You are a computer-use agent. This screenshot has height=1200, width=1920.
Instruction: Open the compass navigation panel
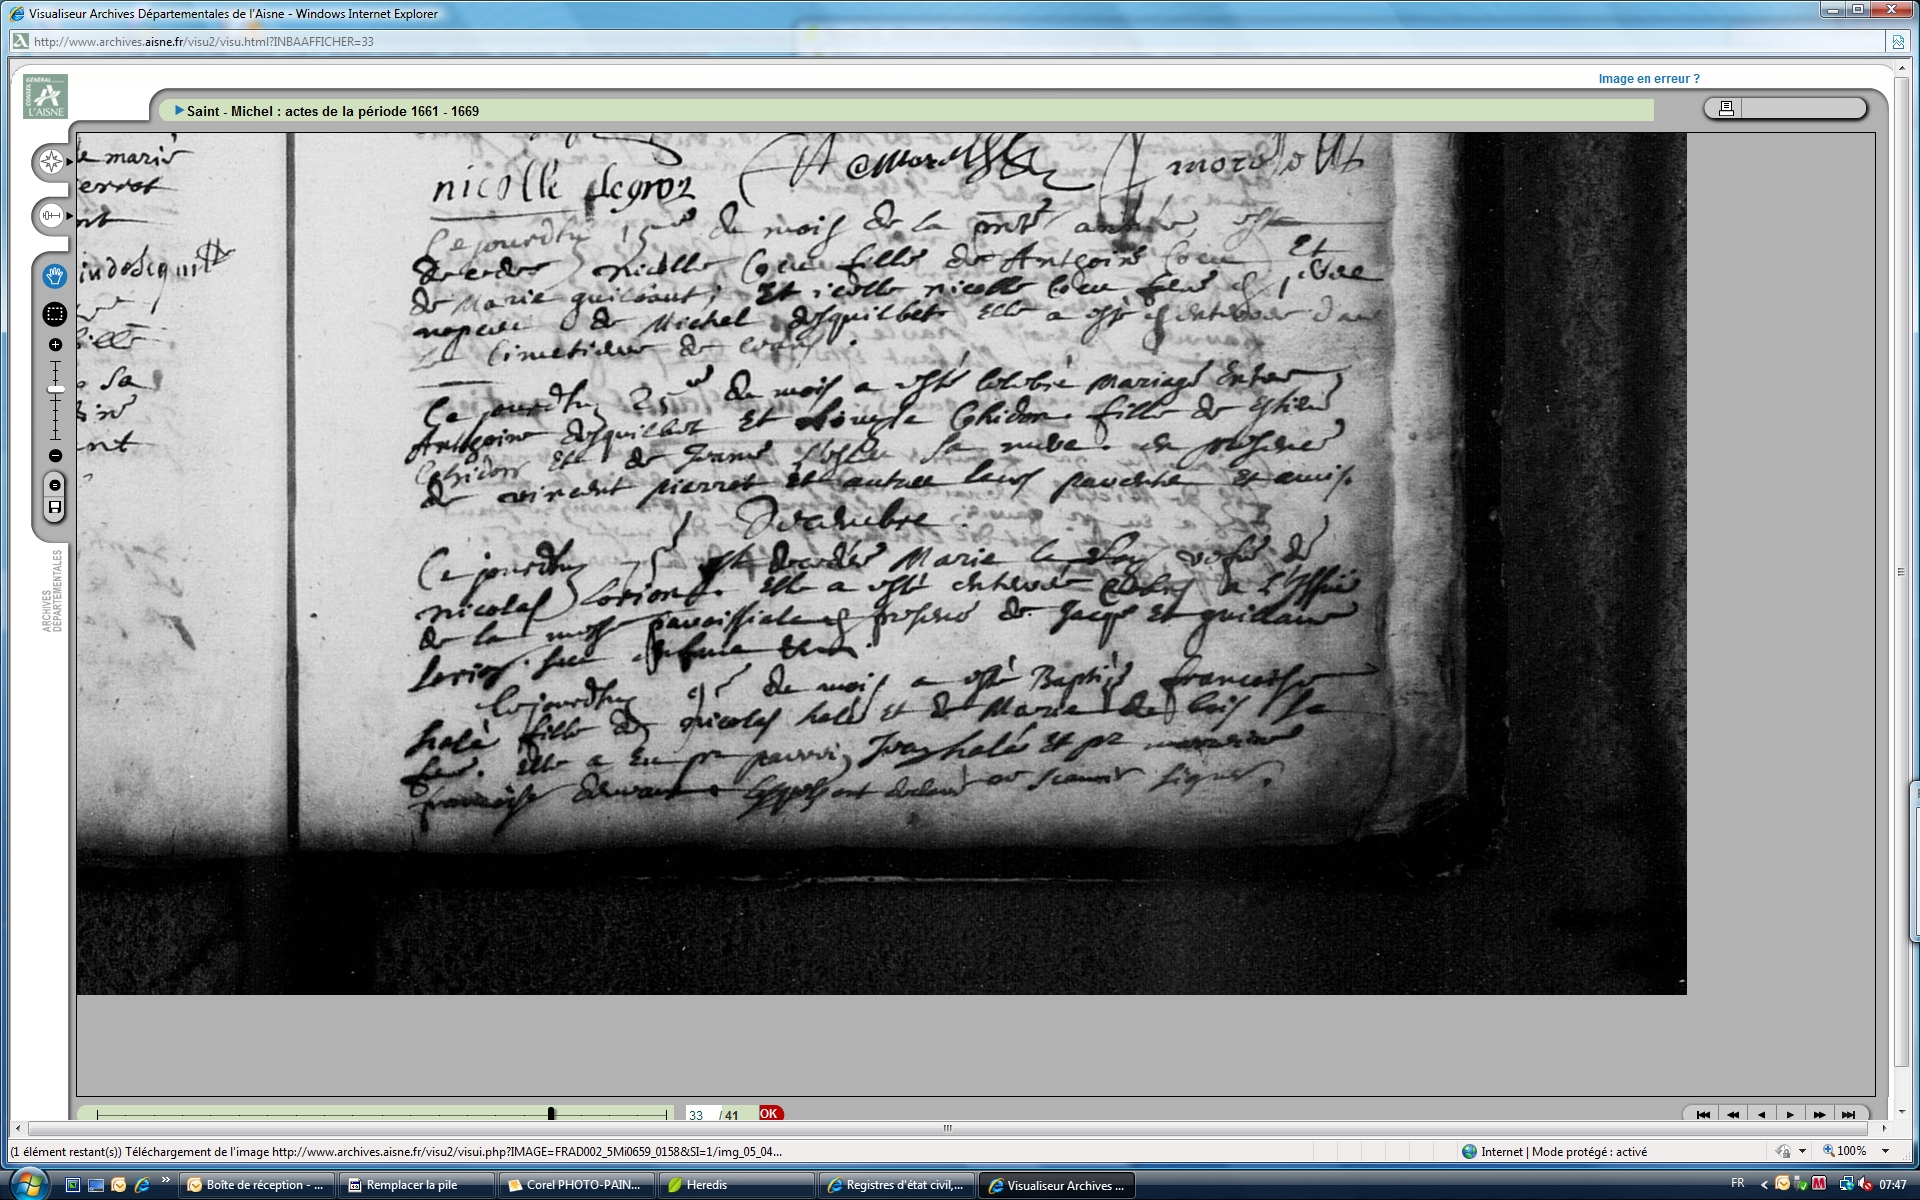(52, 162)
